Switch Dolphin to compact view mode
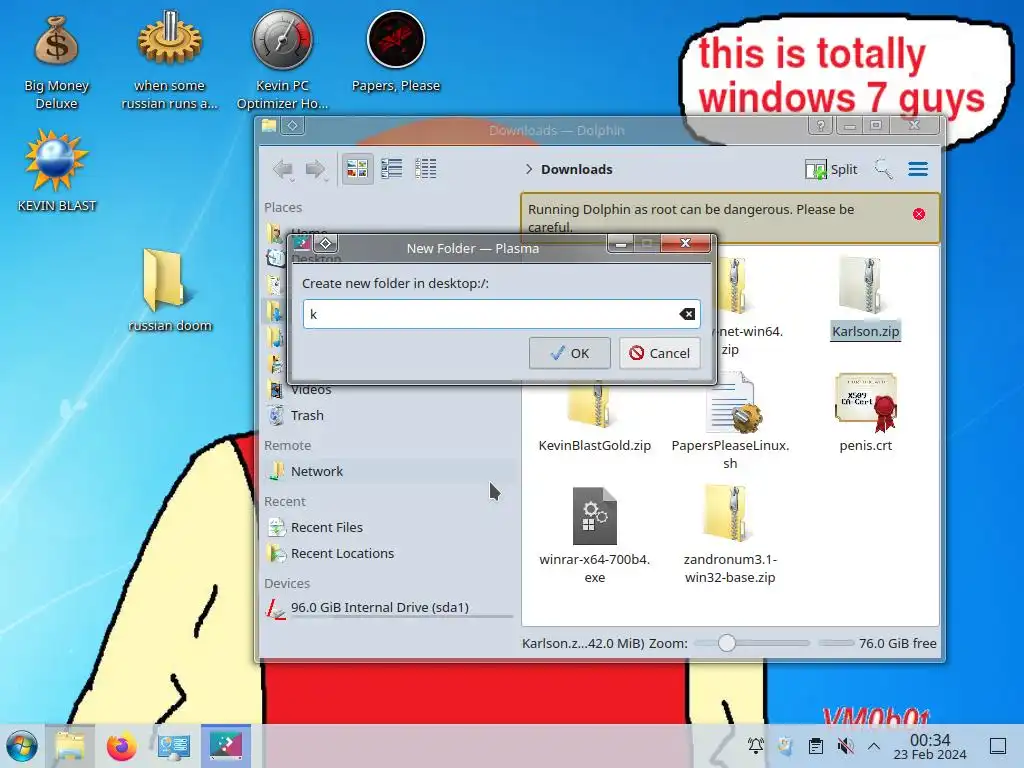 point(391,169)
